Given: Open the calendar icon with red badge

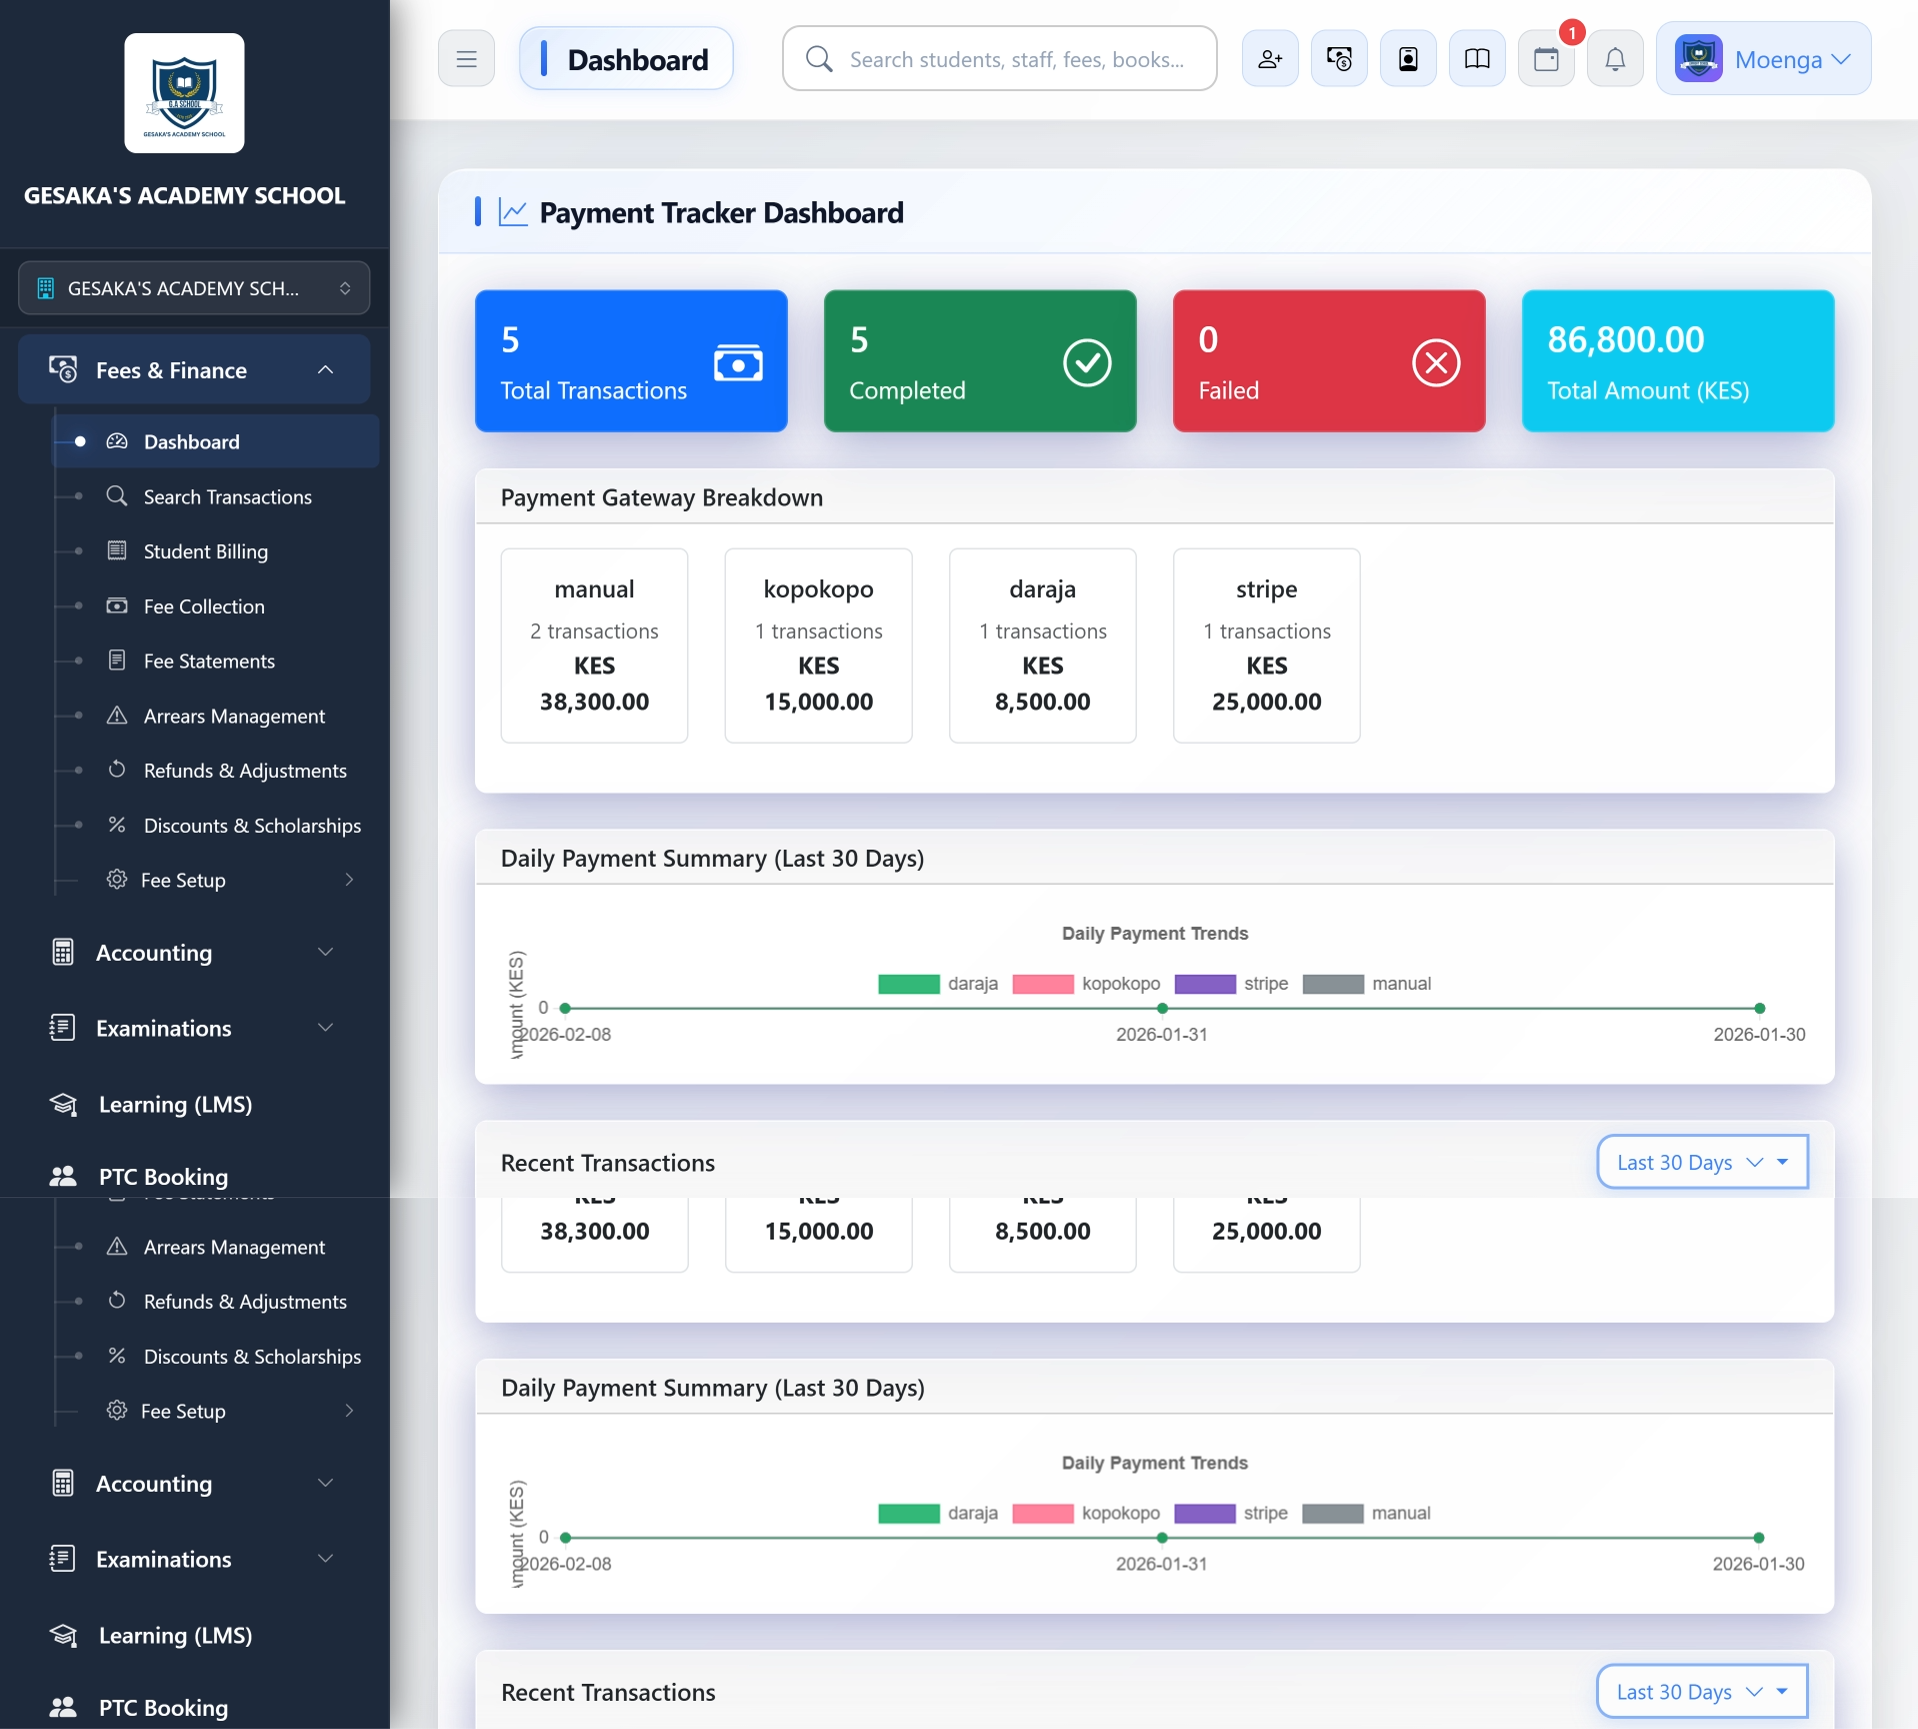Looking at the screenshot, I should (1546, 59).
